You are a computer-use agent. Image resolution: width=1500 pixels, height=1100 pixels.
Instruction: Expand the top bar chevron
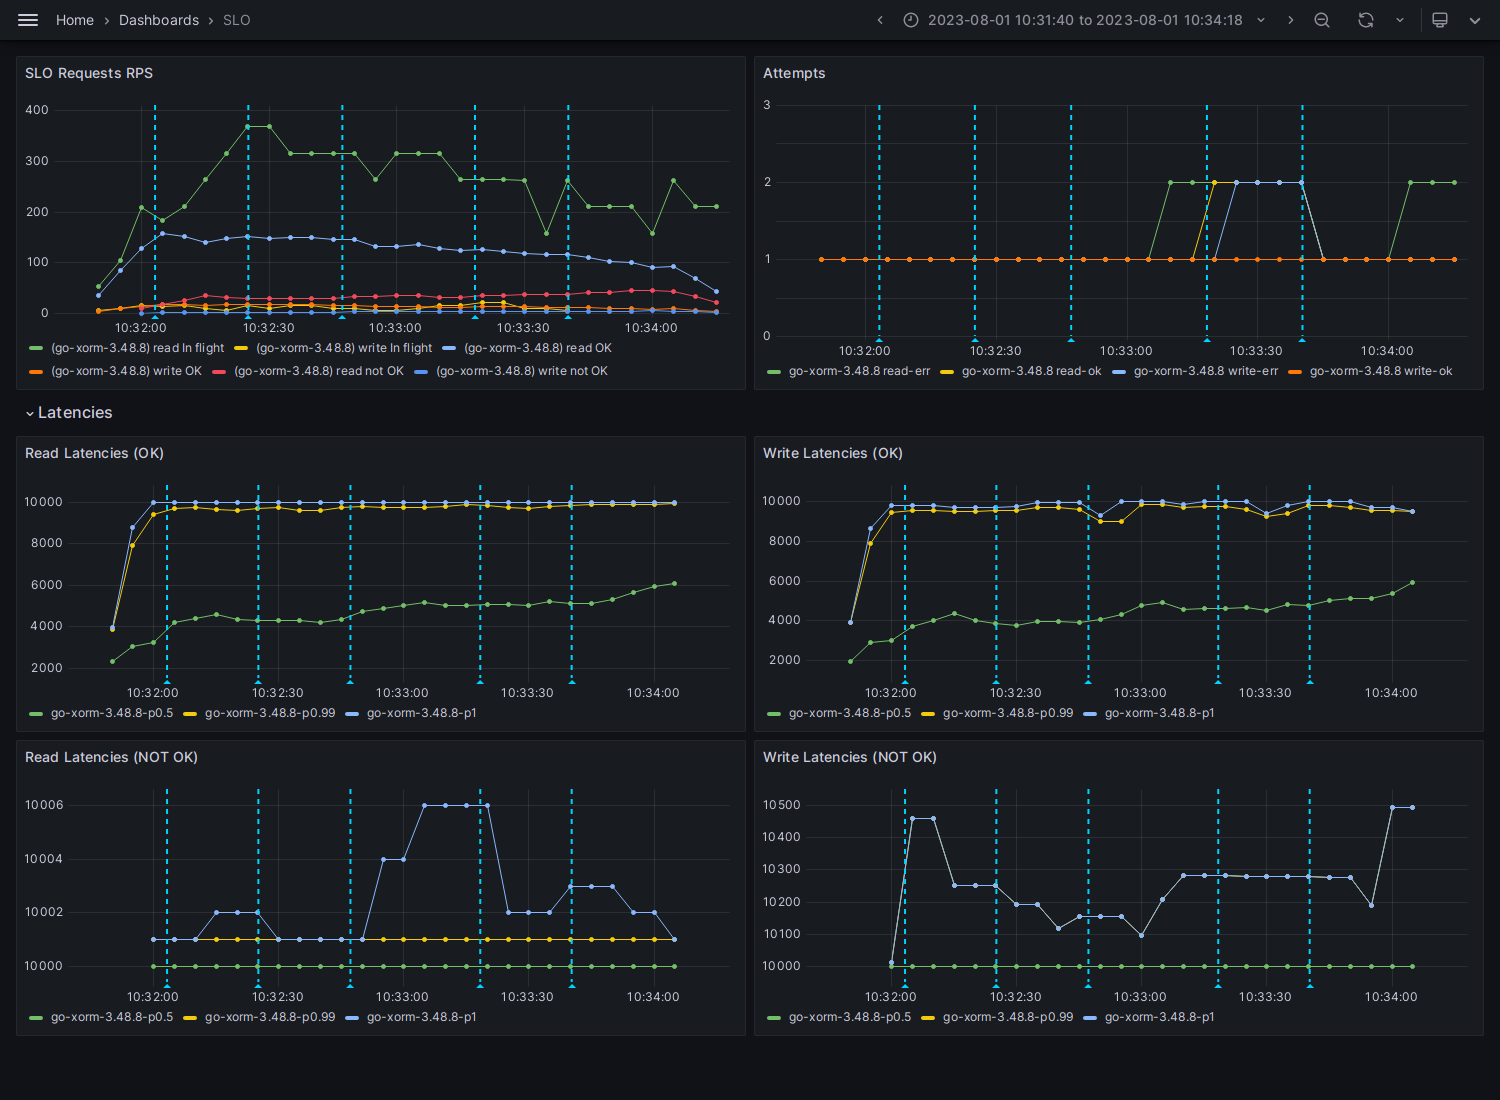(1474, 20)
